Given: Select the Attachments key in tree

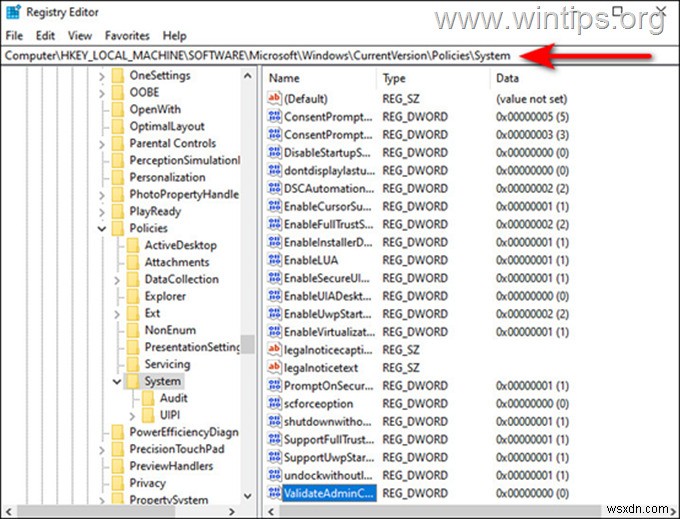Looking at the screenshot, I should [x=177, y=262].
